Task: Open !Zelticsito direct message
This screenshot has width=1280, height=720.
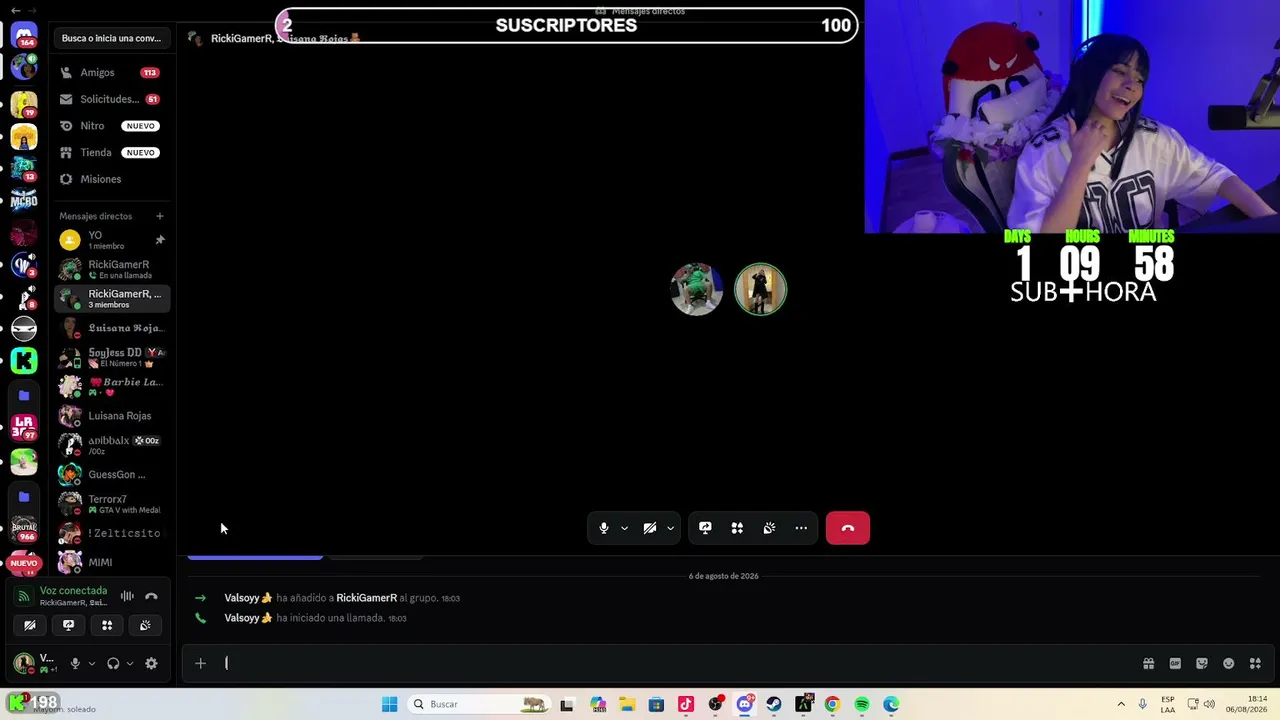Action: 111,533
